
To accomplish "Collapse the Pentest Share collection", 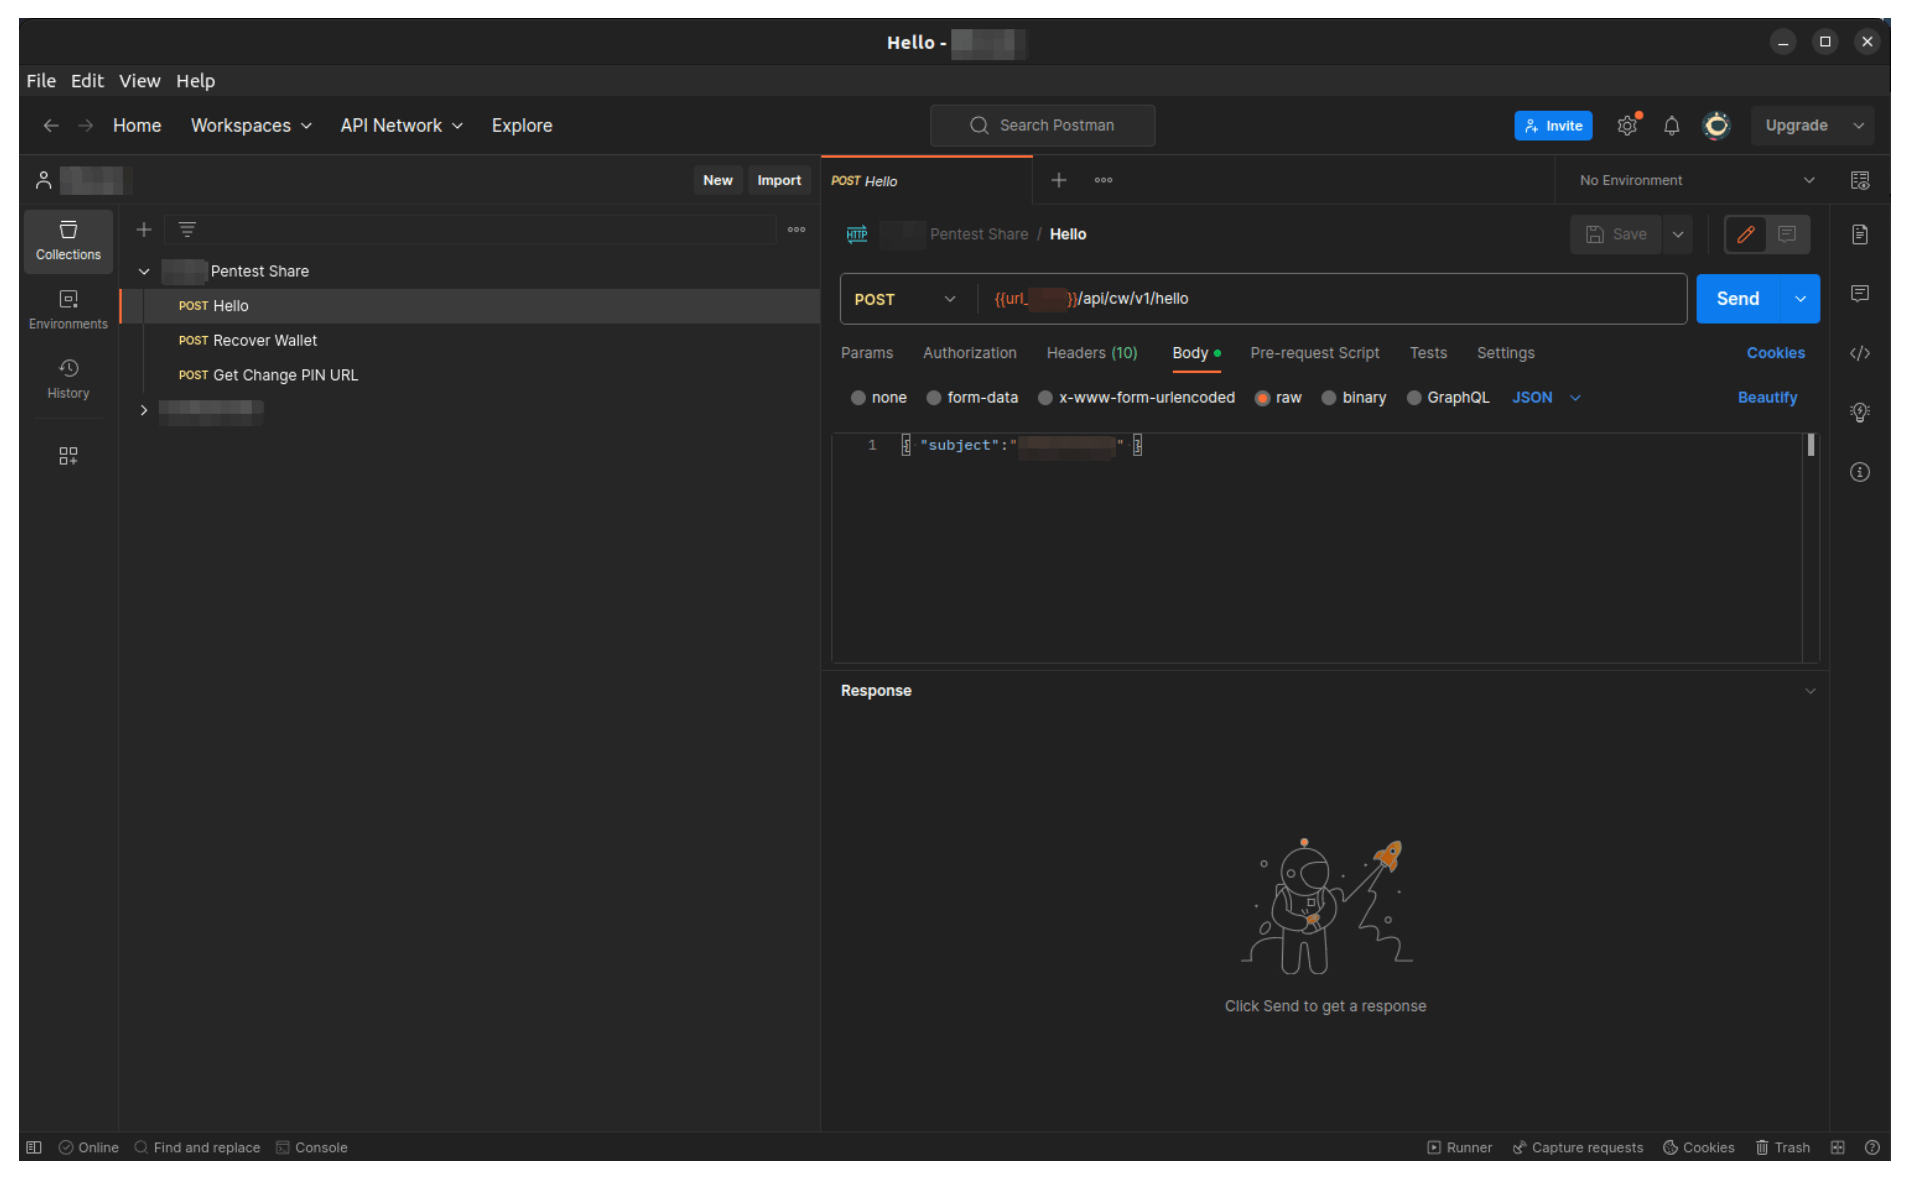I will 144,271.
